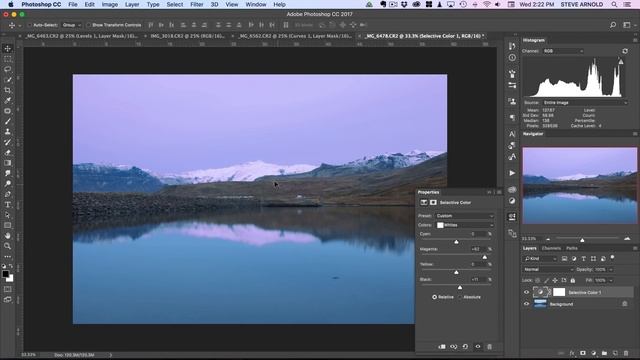Screen dimensions: 640x360
Task: Select the Gradient tool
Action: click(x=7, y=163)
